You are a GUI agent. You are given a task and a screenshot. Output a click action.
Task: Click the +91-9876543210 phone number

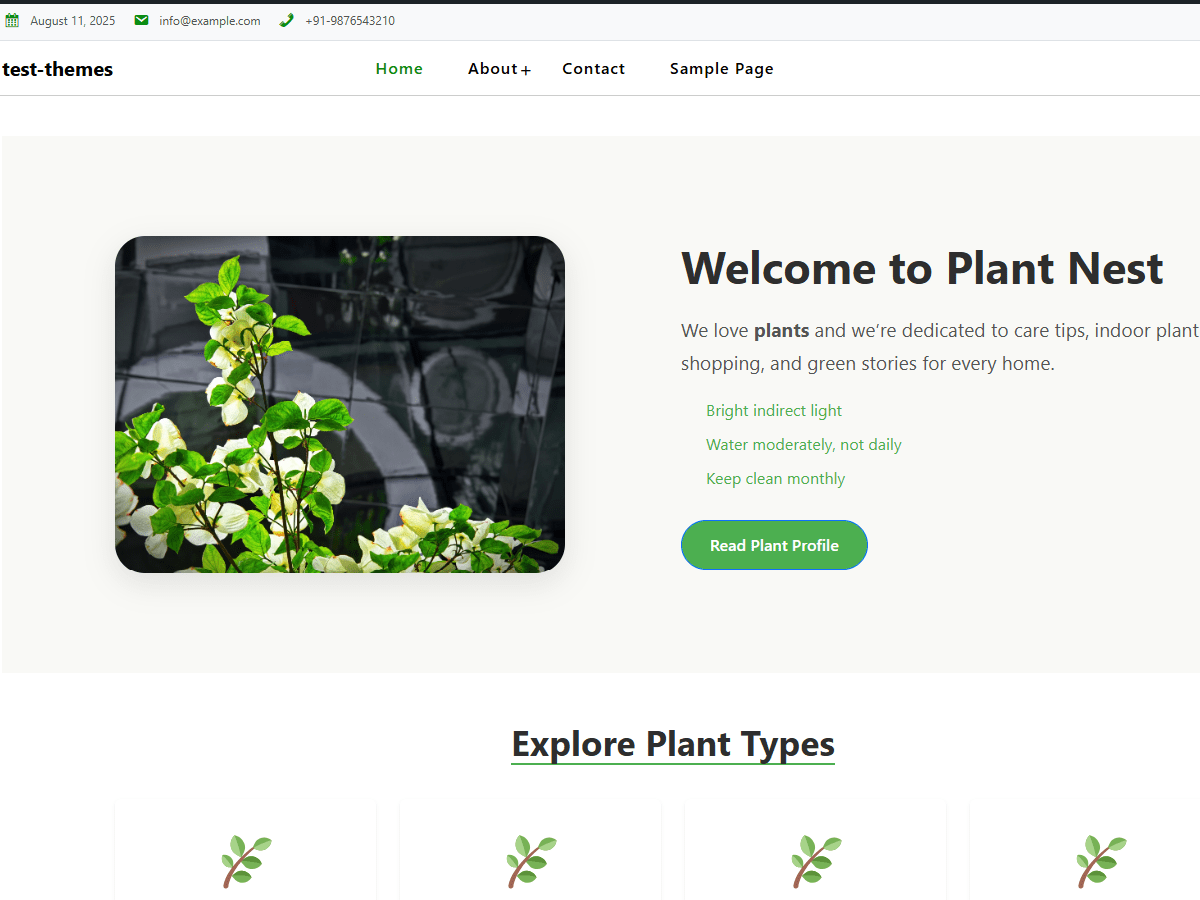click(x=350, y=21)
